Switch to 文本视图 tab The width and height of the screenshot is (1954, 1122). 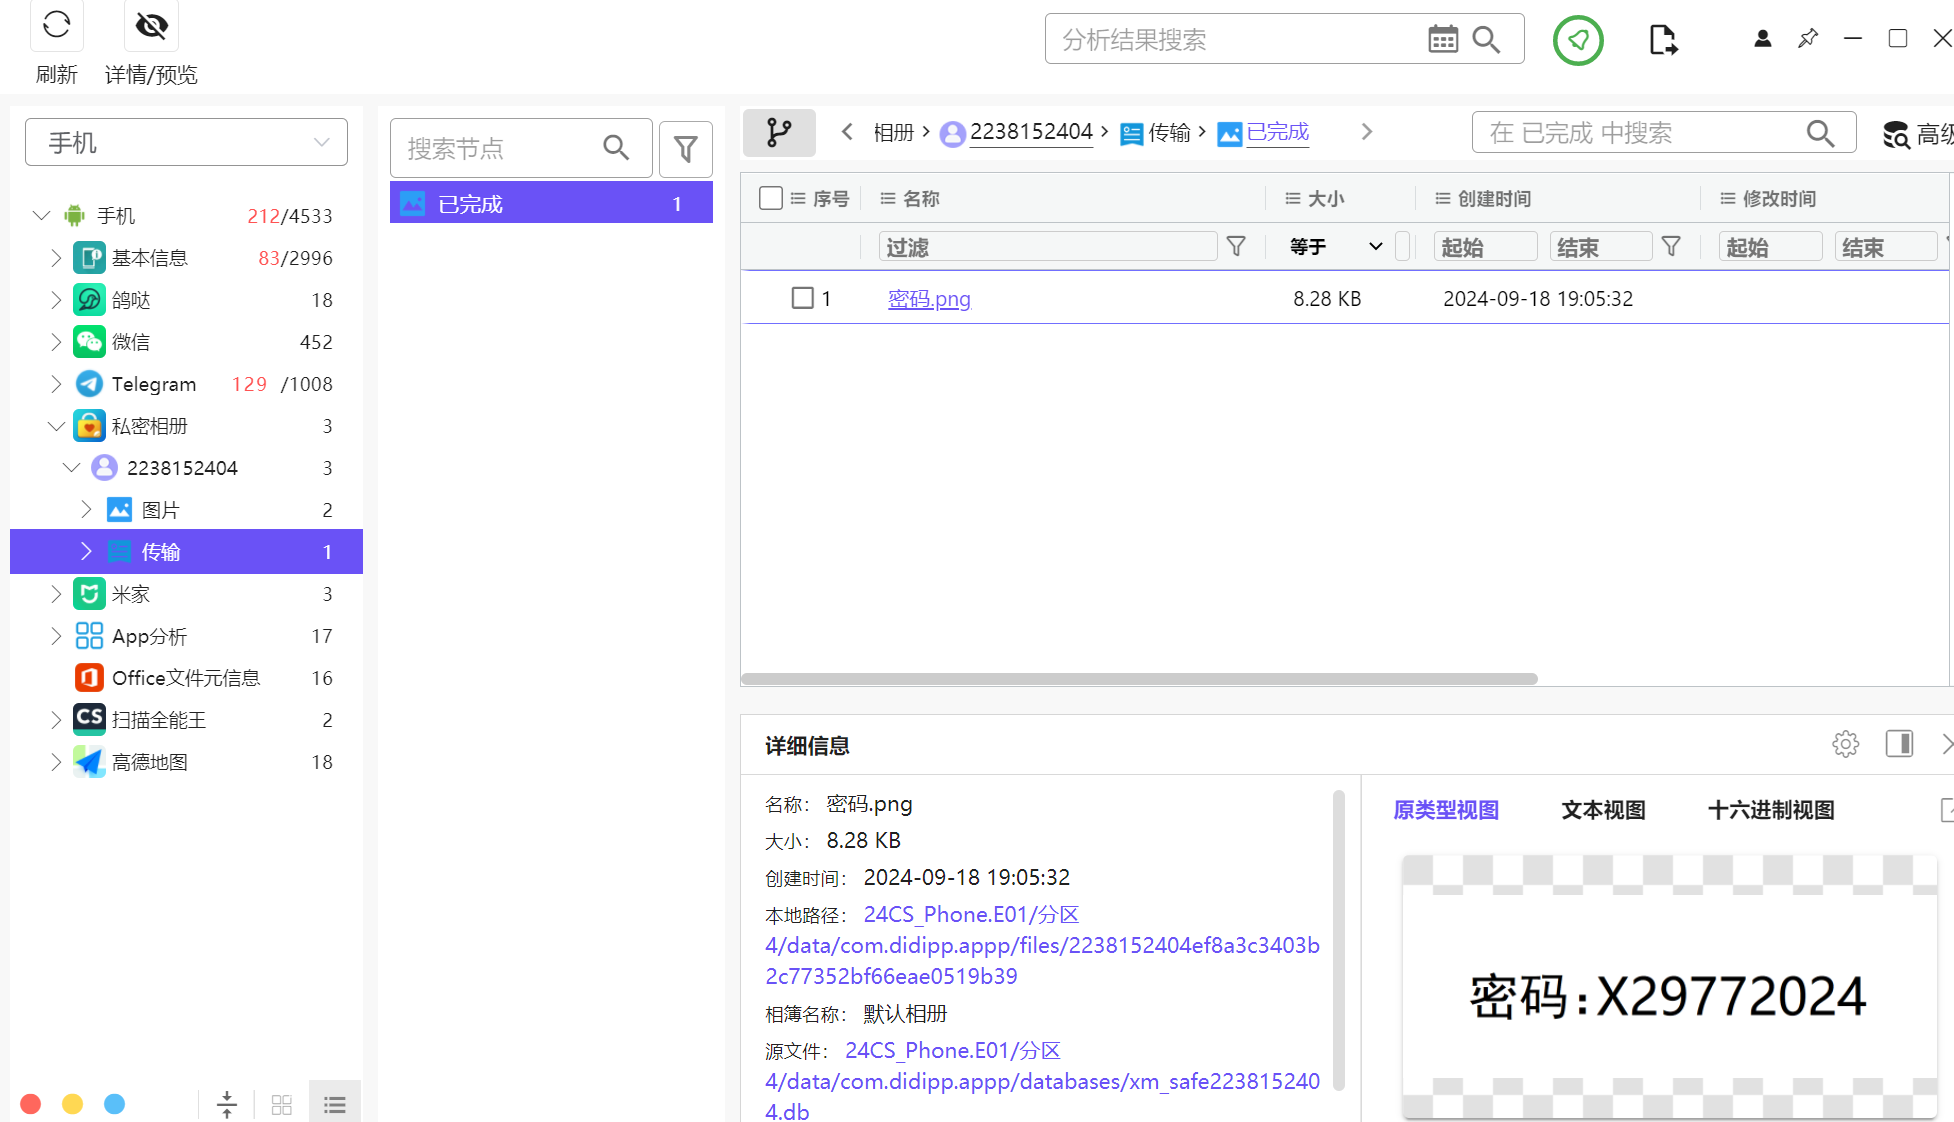[x=1603, y=810]
